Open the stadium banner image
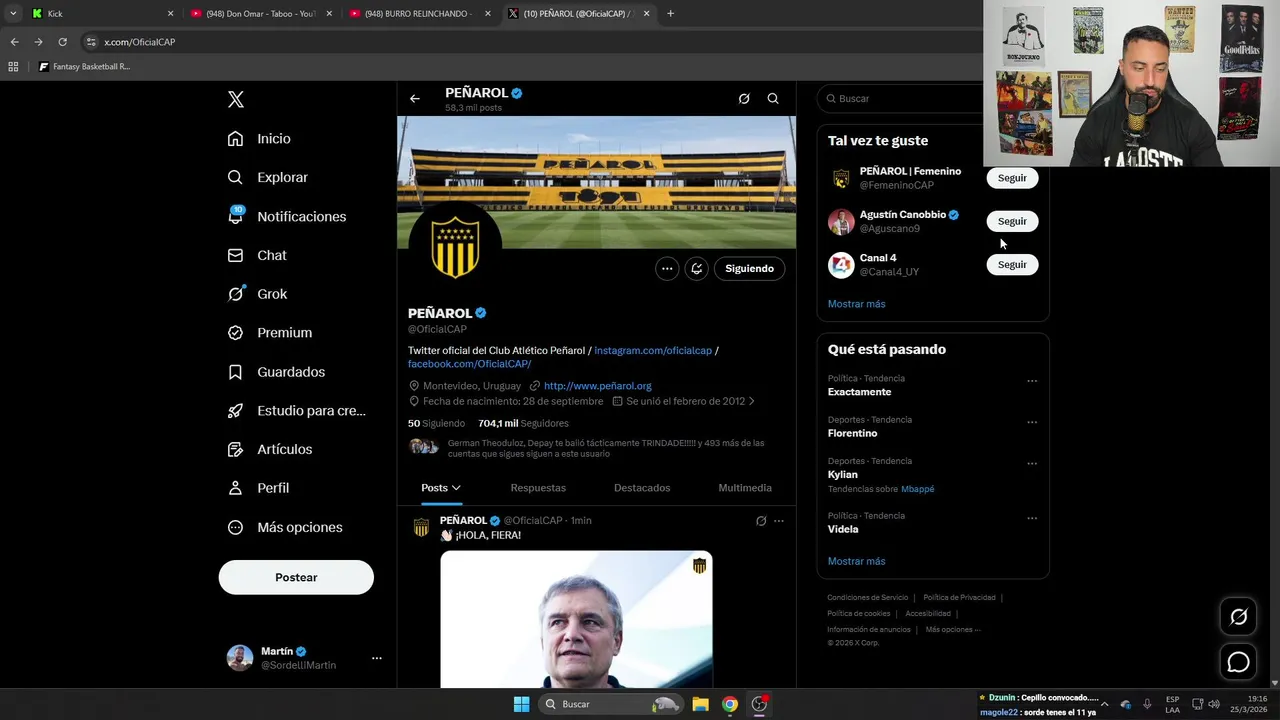The width and height of the screenshot is (1280, 720). point(597,182)
